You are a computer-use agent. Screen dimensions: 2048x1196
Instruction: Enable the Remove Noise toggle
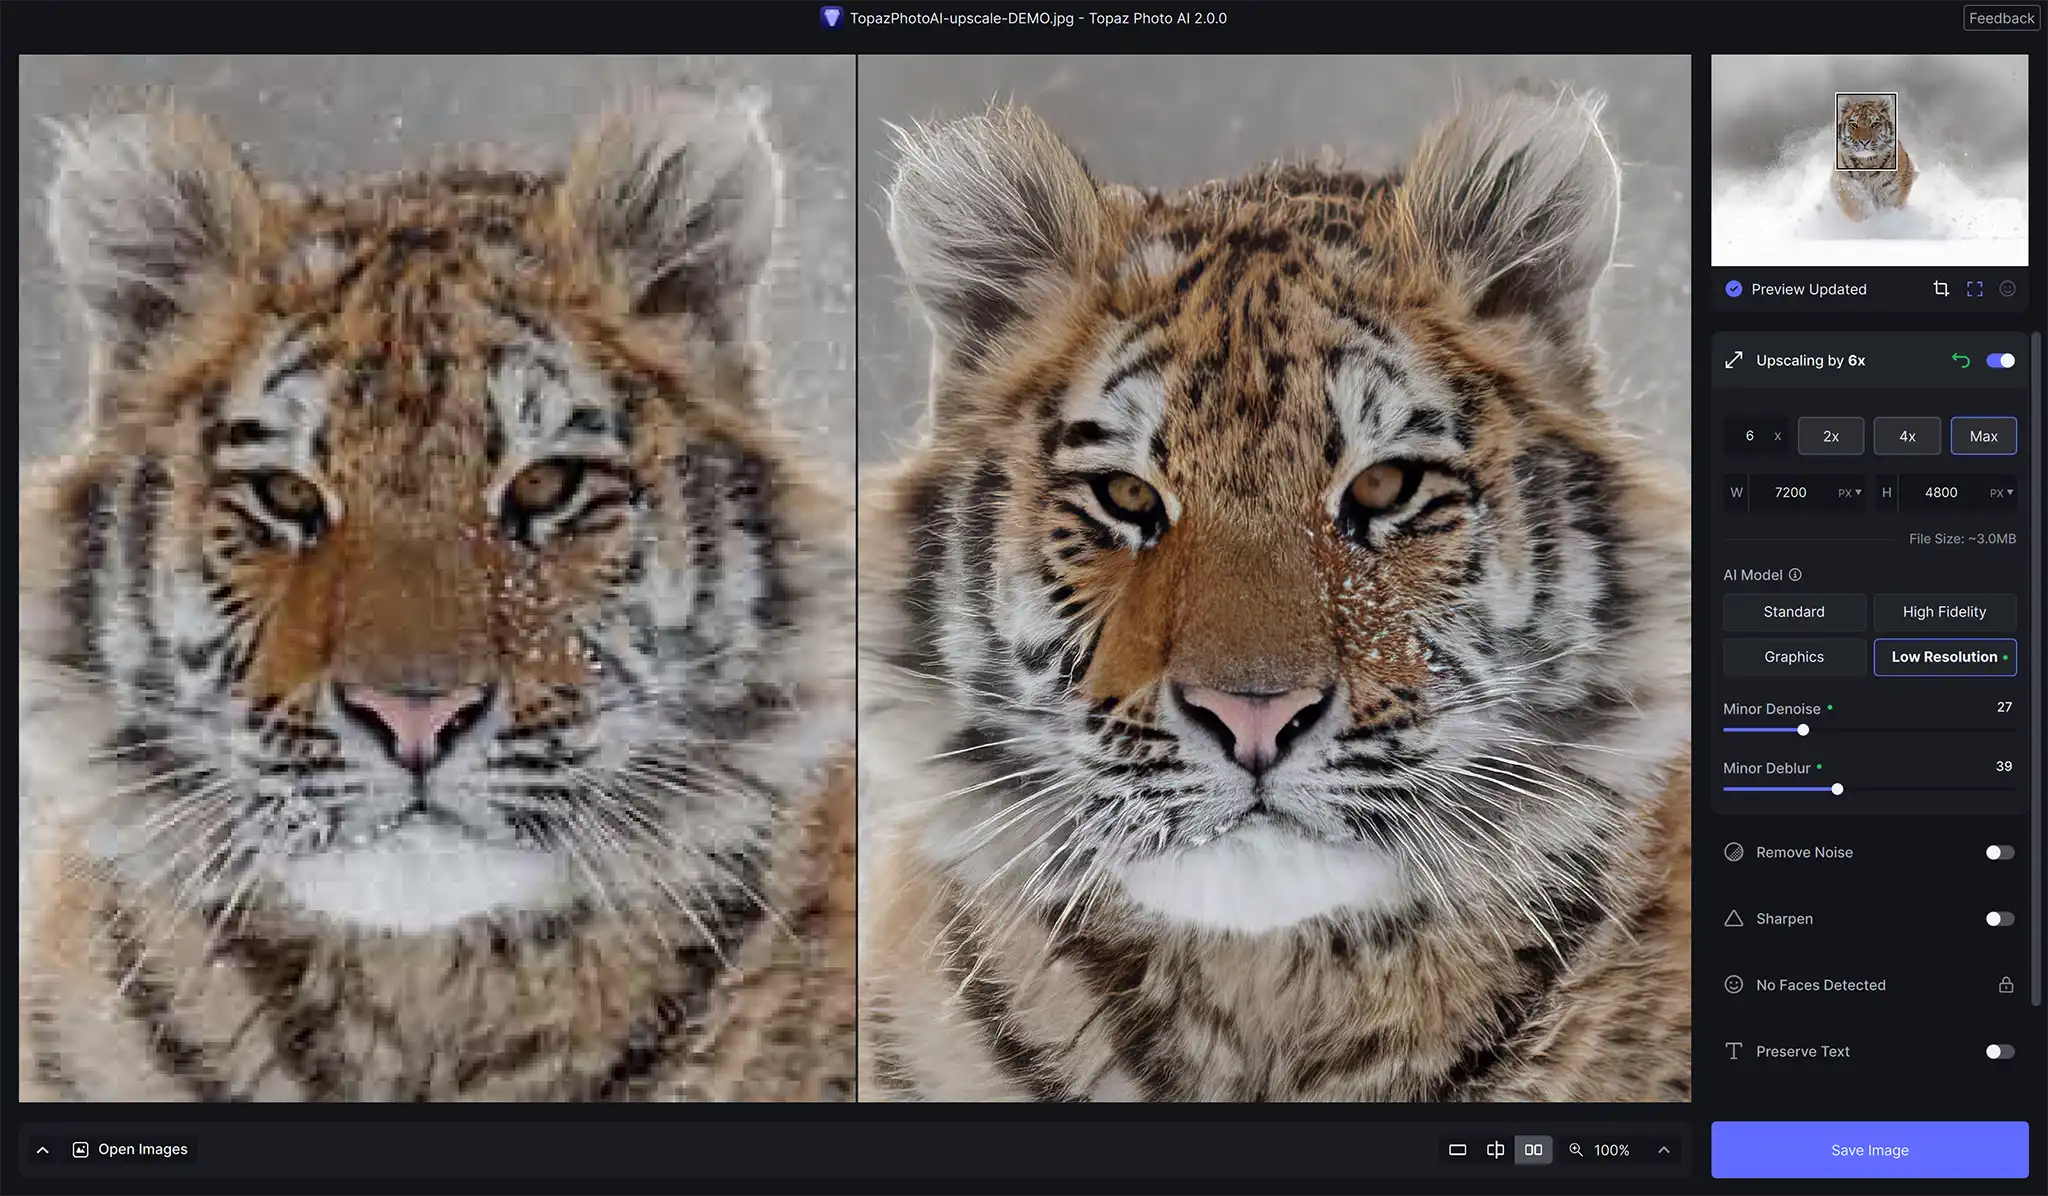tap(2000, 853)
